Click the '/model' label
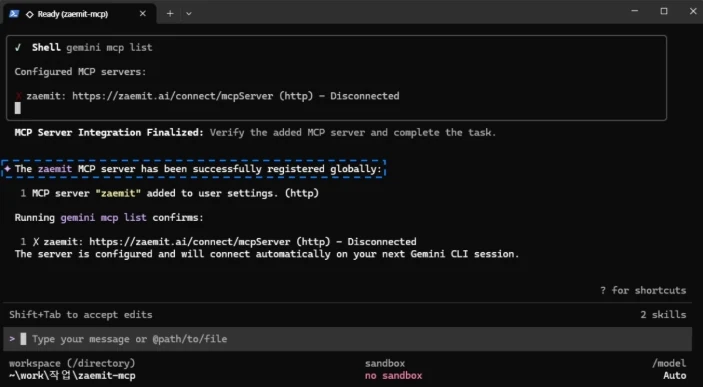Screen dimensions: 703x387 [x=669, y=364]
